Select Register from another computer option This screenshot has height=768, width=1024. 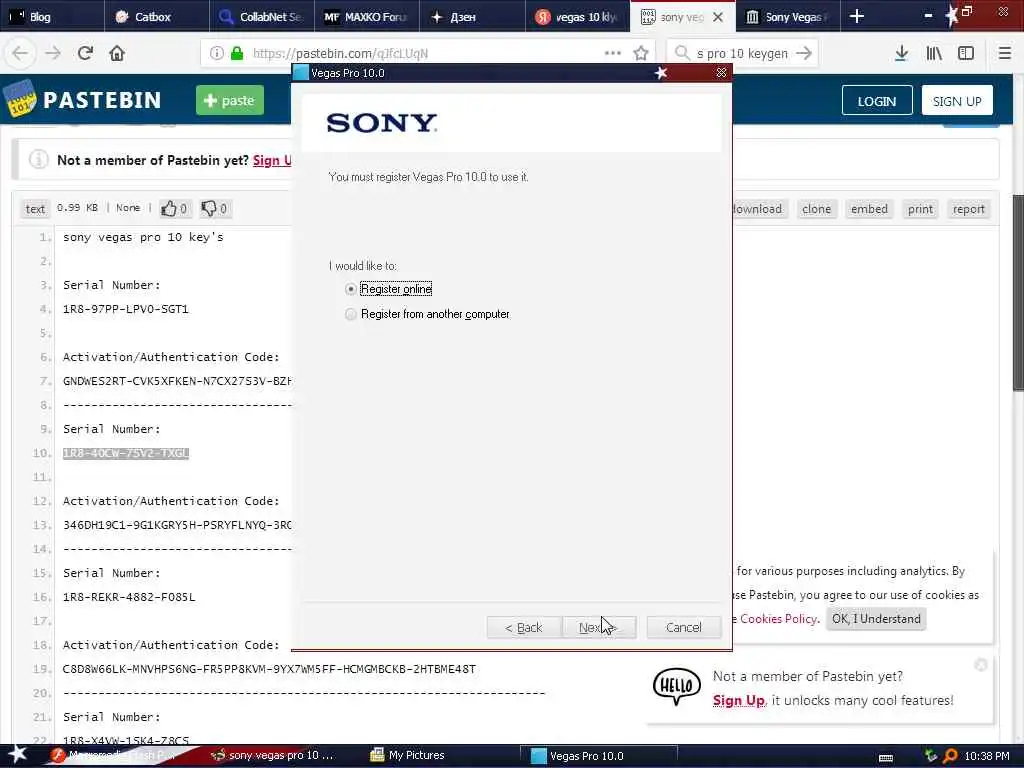(x=351, y=314)
